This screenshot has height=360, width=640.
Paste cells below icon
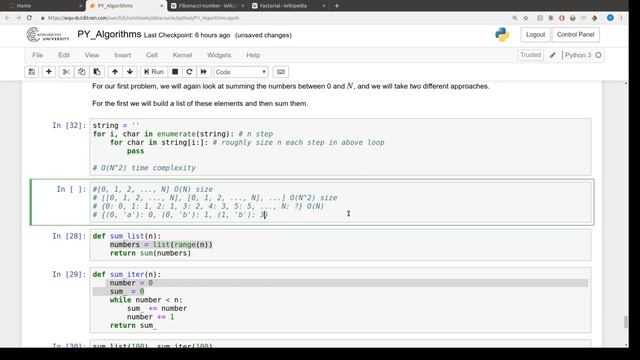(x=97, y=72)
